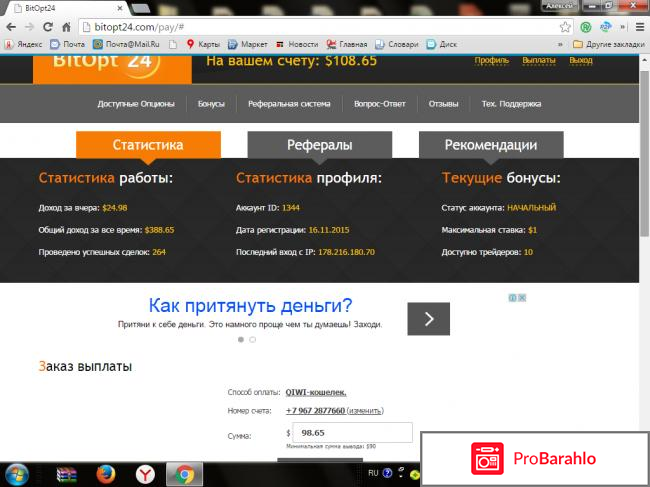Open Маркет bookmark

[247, 44]
